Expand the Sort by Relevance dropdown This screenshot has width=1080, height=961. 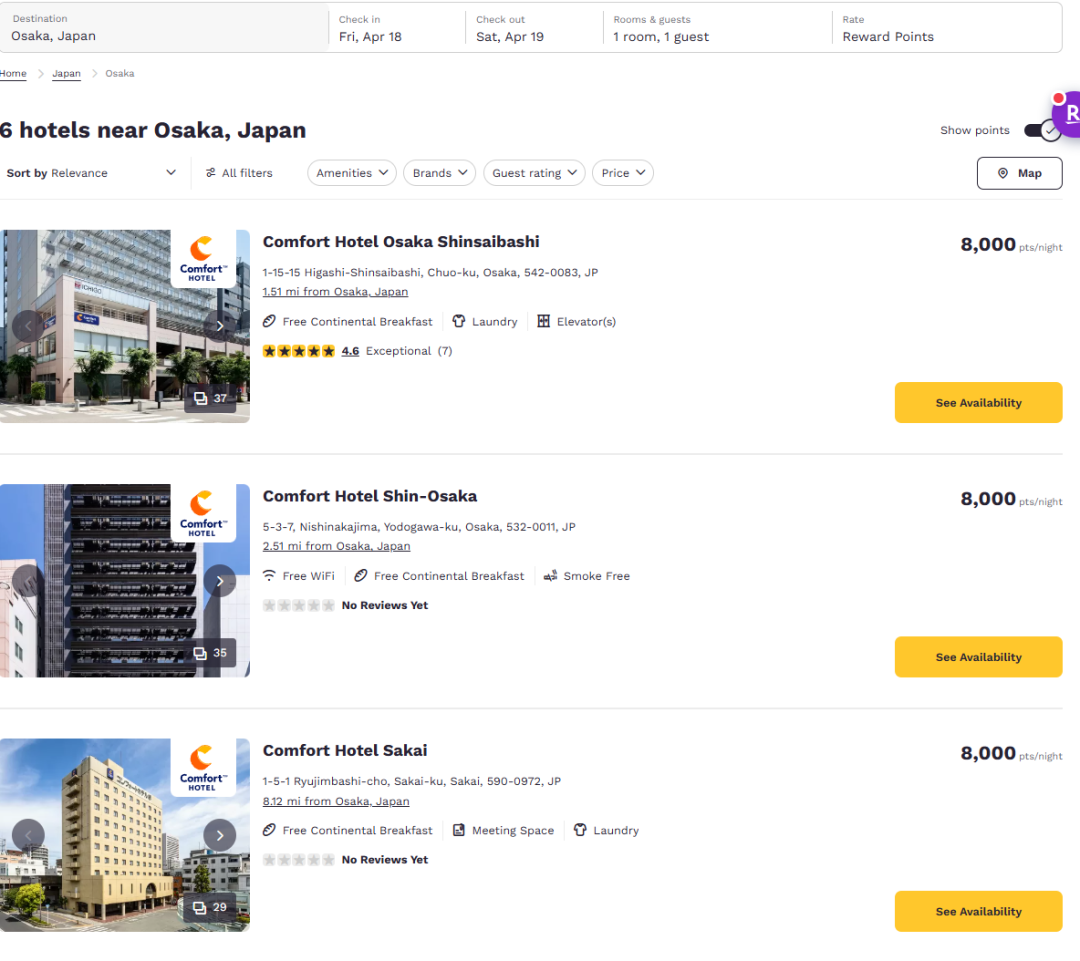point(92,173)
